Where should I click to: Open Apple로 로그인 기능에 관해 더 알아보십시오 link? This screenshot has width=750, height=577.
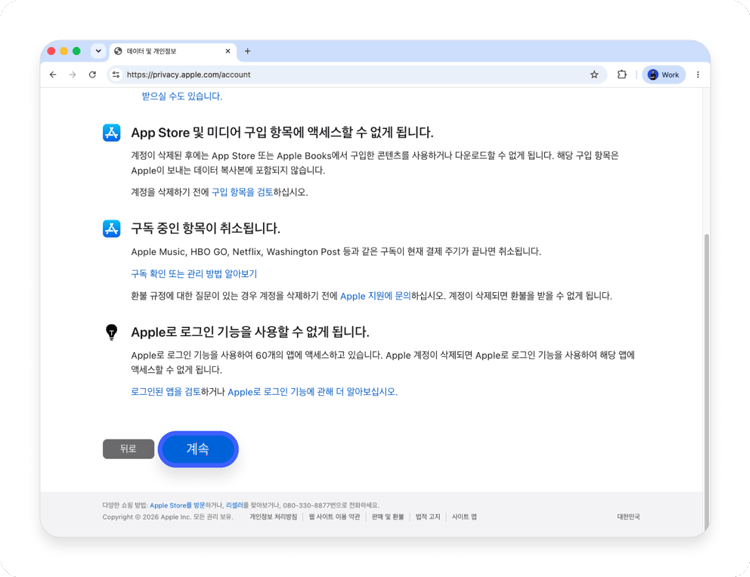pyautogui.click(x=312, y=392)
